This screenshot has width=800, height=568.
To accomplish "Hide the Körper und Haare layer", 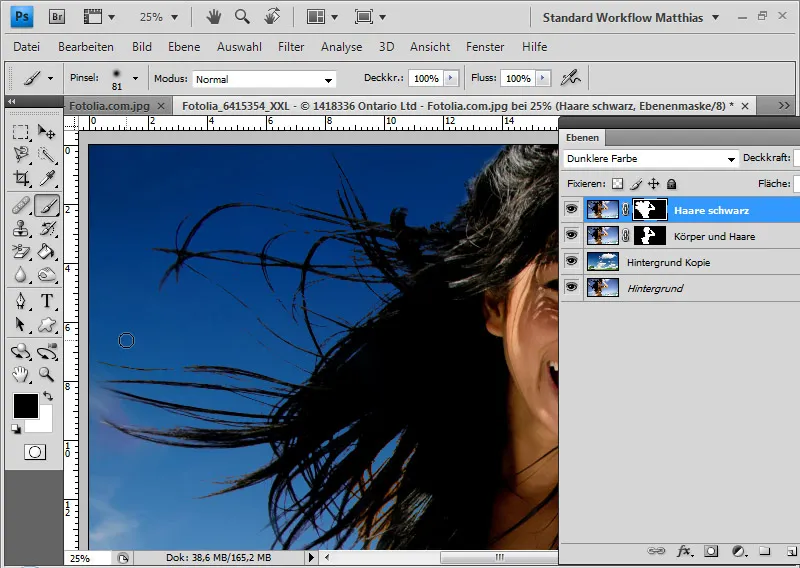I will [x=571, y=235].
